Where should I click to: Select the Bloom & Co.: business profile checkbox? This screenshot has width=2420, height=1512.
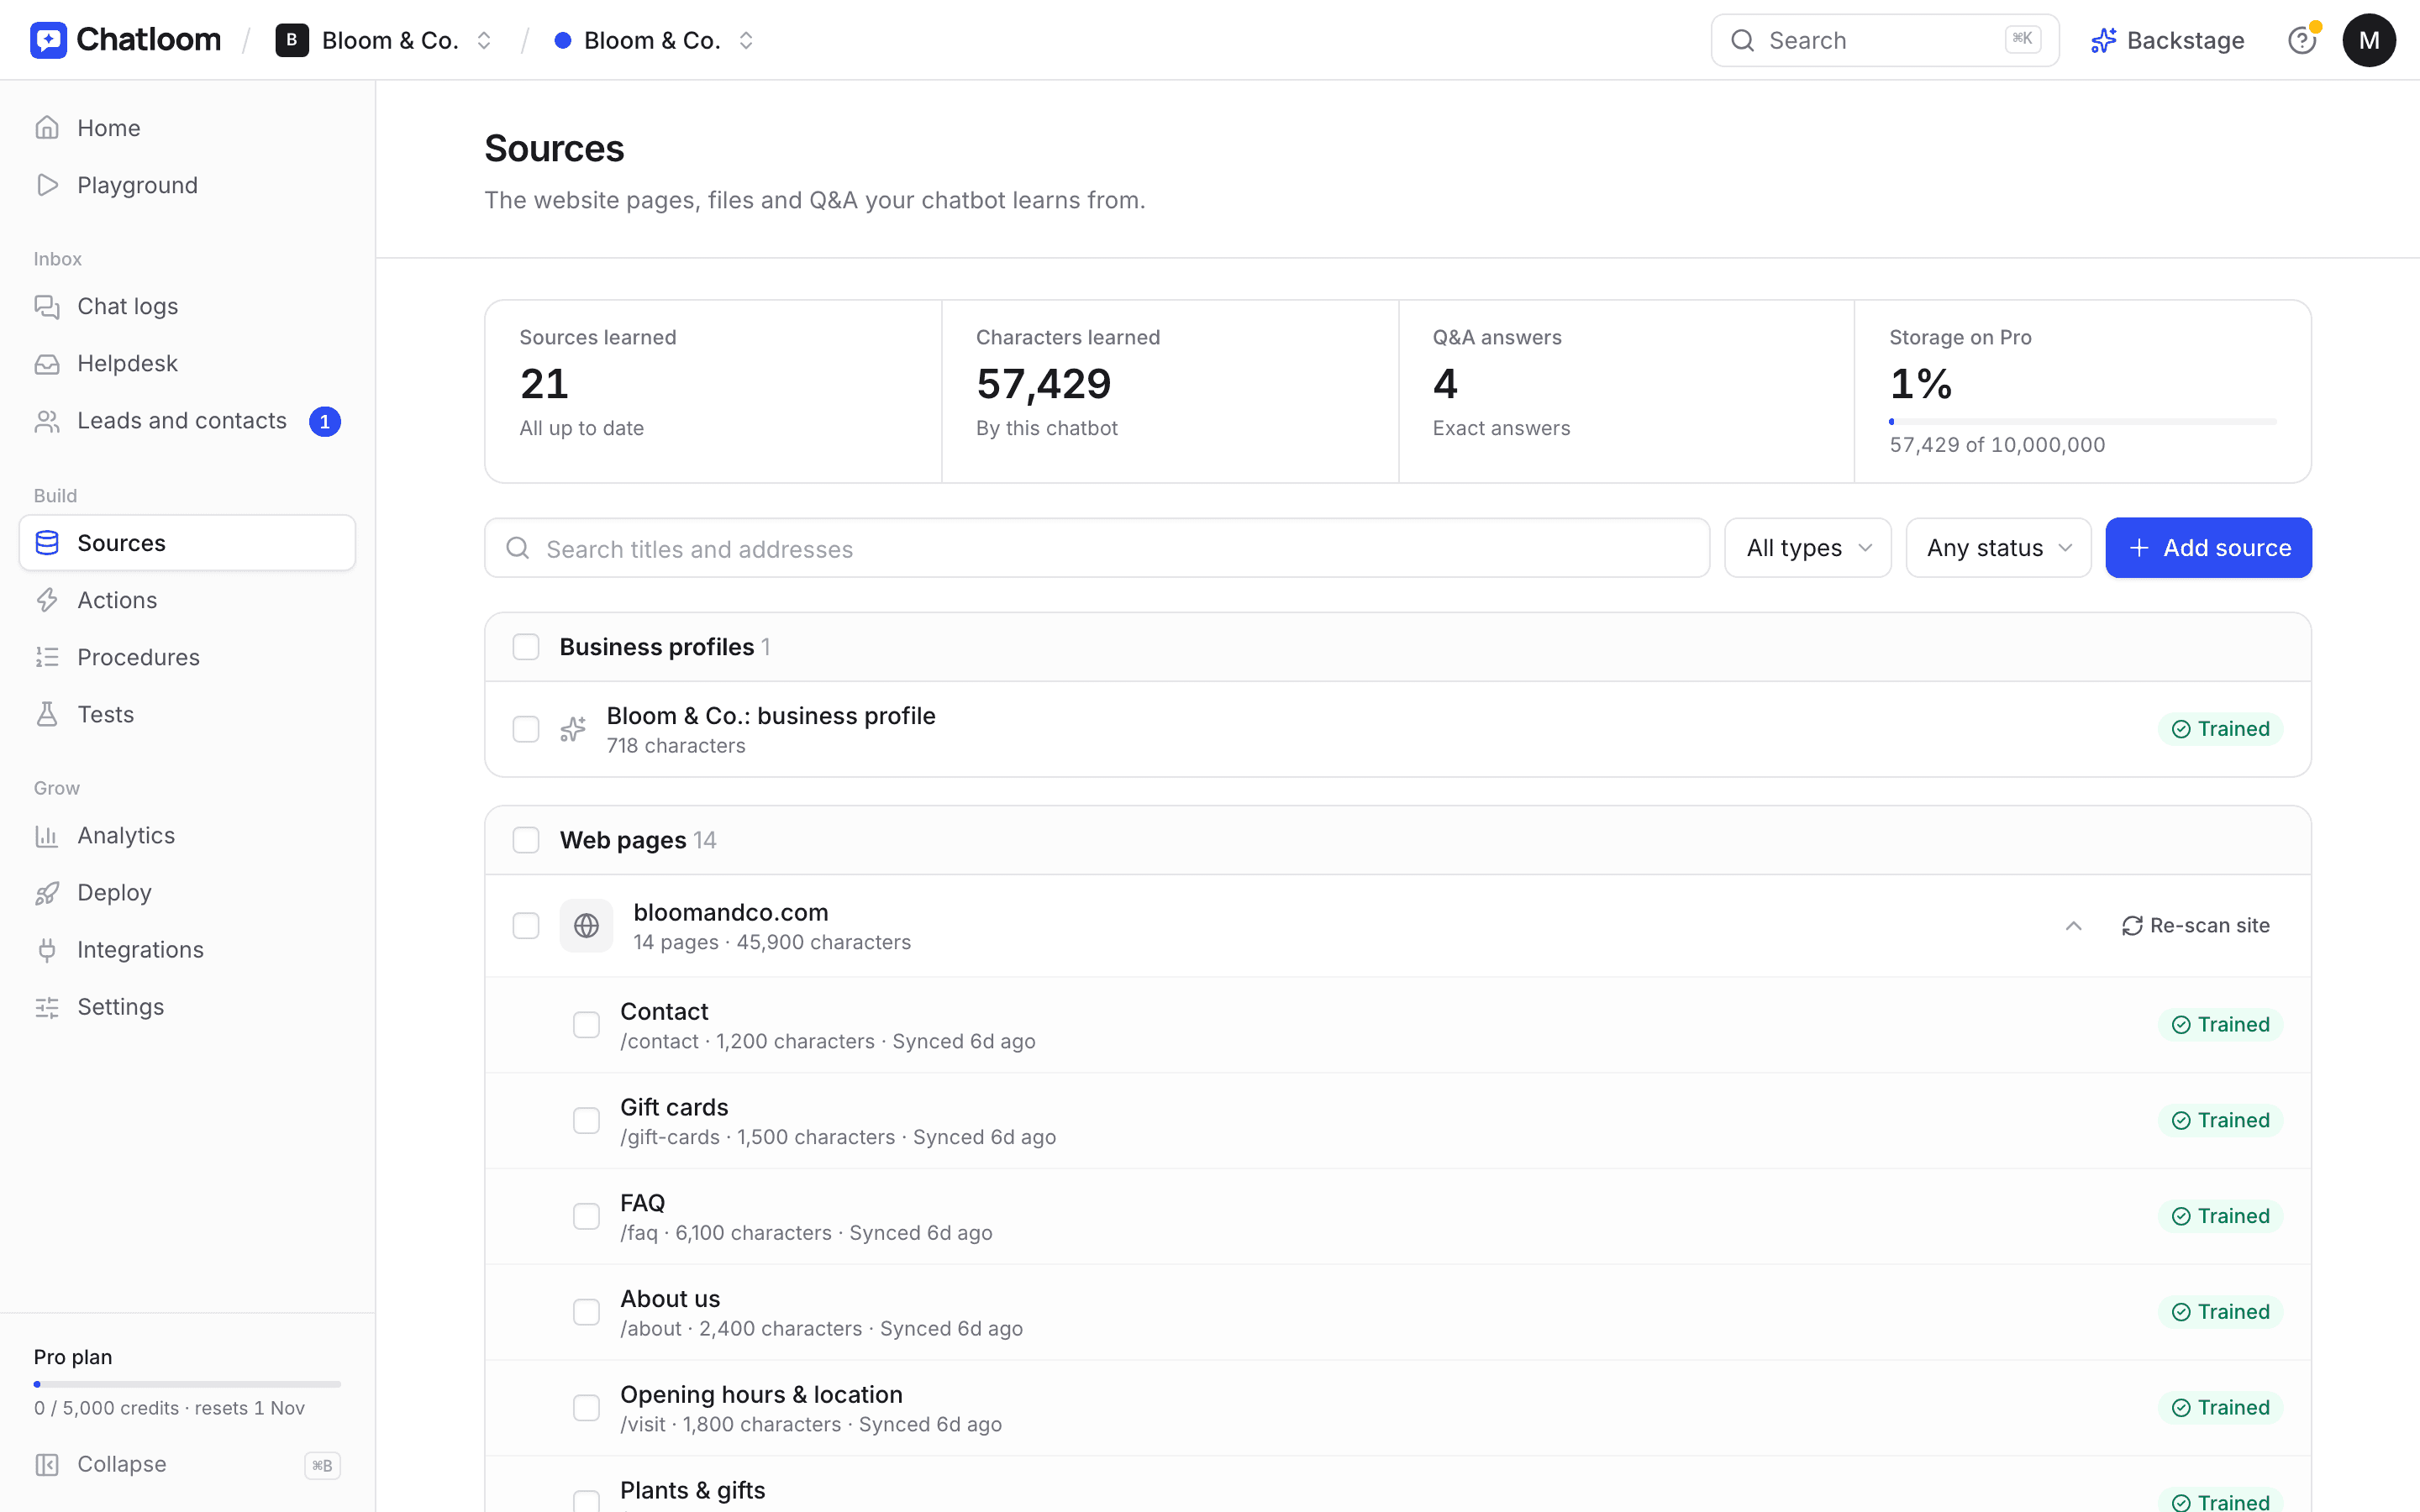526,729
